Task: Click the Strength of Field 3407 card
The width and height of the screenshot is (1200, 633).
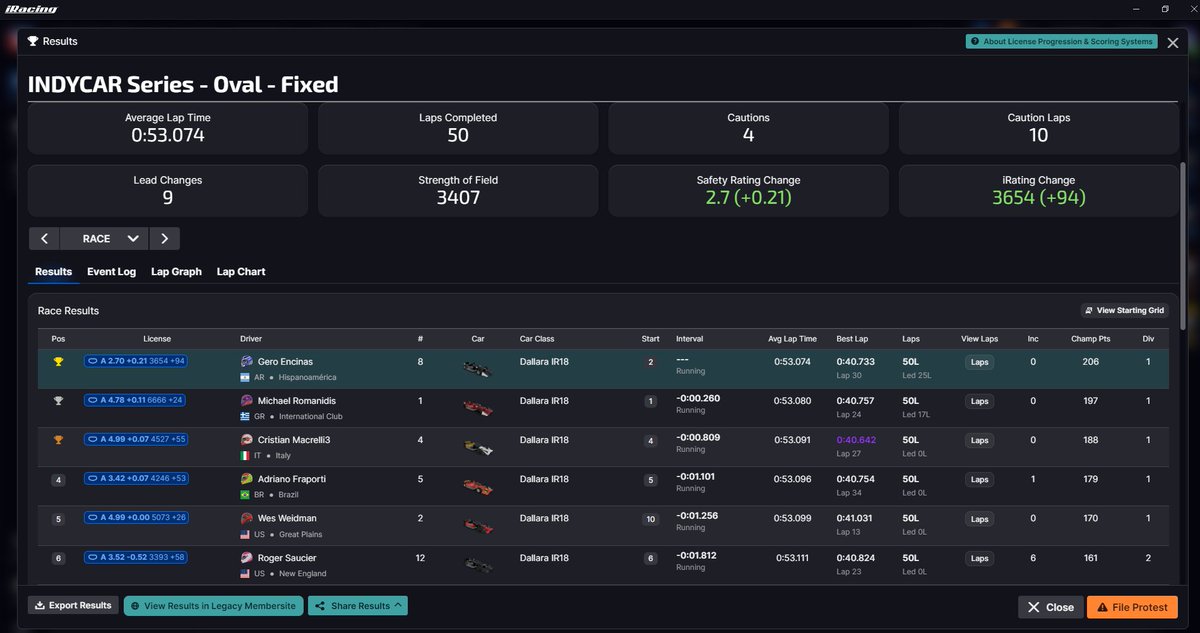Action: click(x=458, y=190)
